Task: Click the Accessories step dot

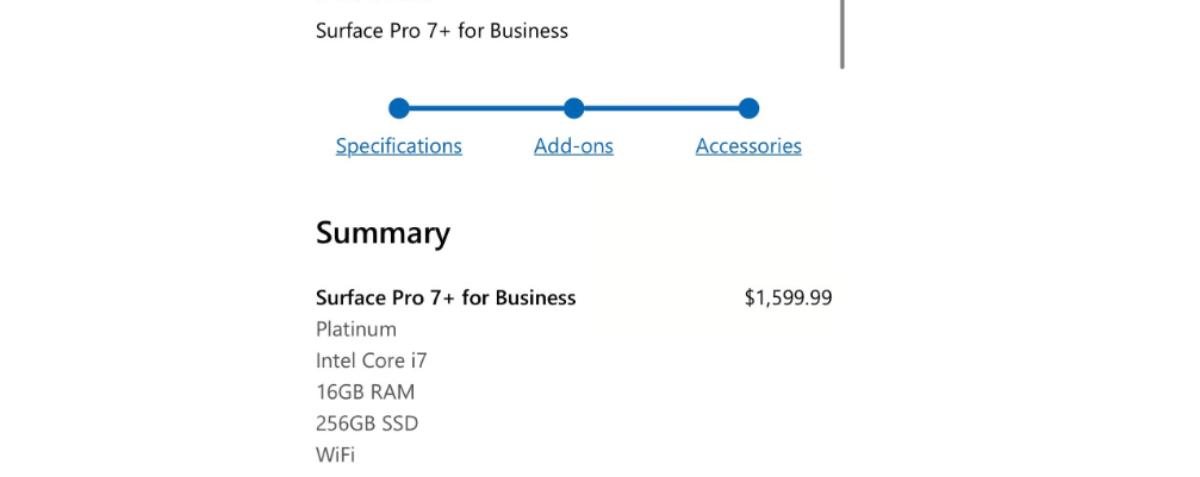Action: (748, 108)
